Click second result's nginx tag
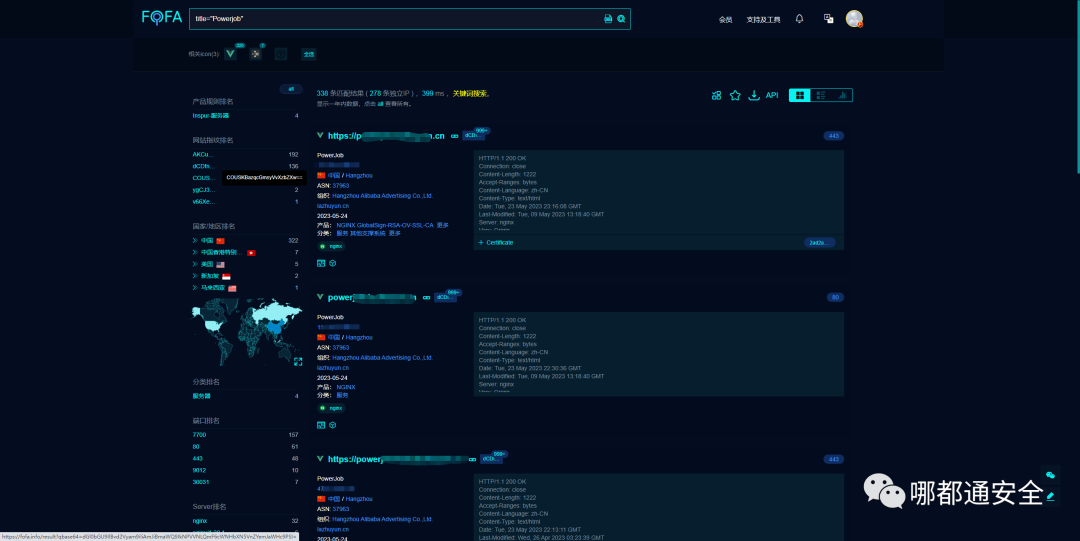 click(331, 408)
